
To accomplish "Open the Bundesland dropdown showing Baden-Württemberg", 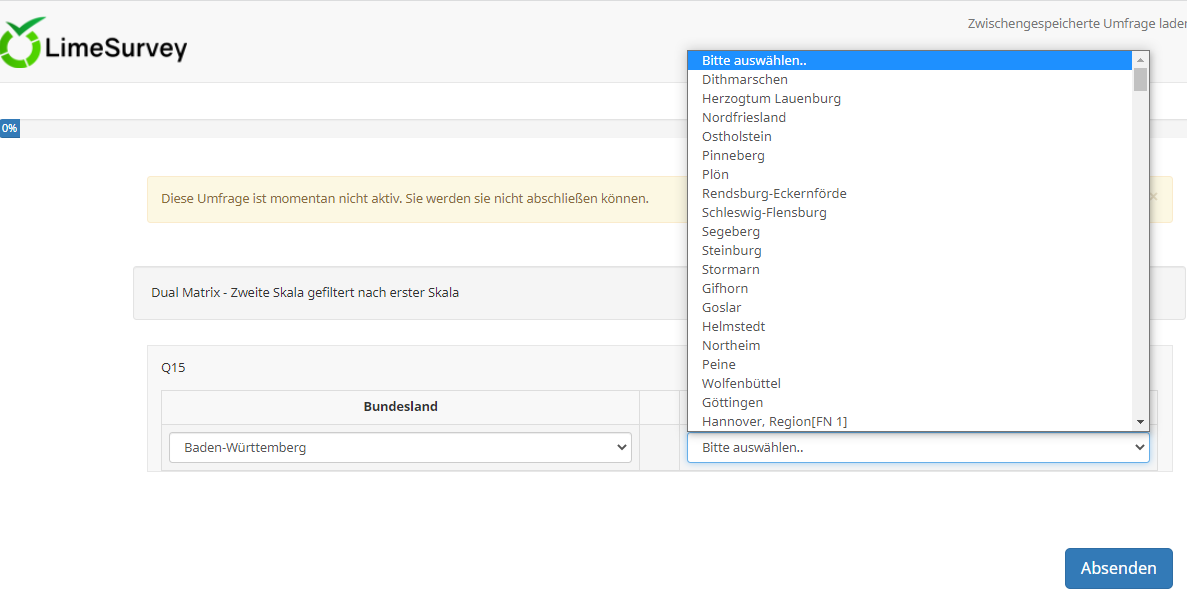I will (x=400, y=448).
